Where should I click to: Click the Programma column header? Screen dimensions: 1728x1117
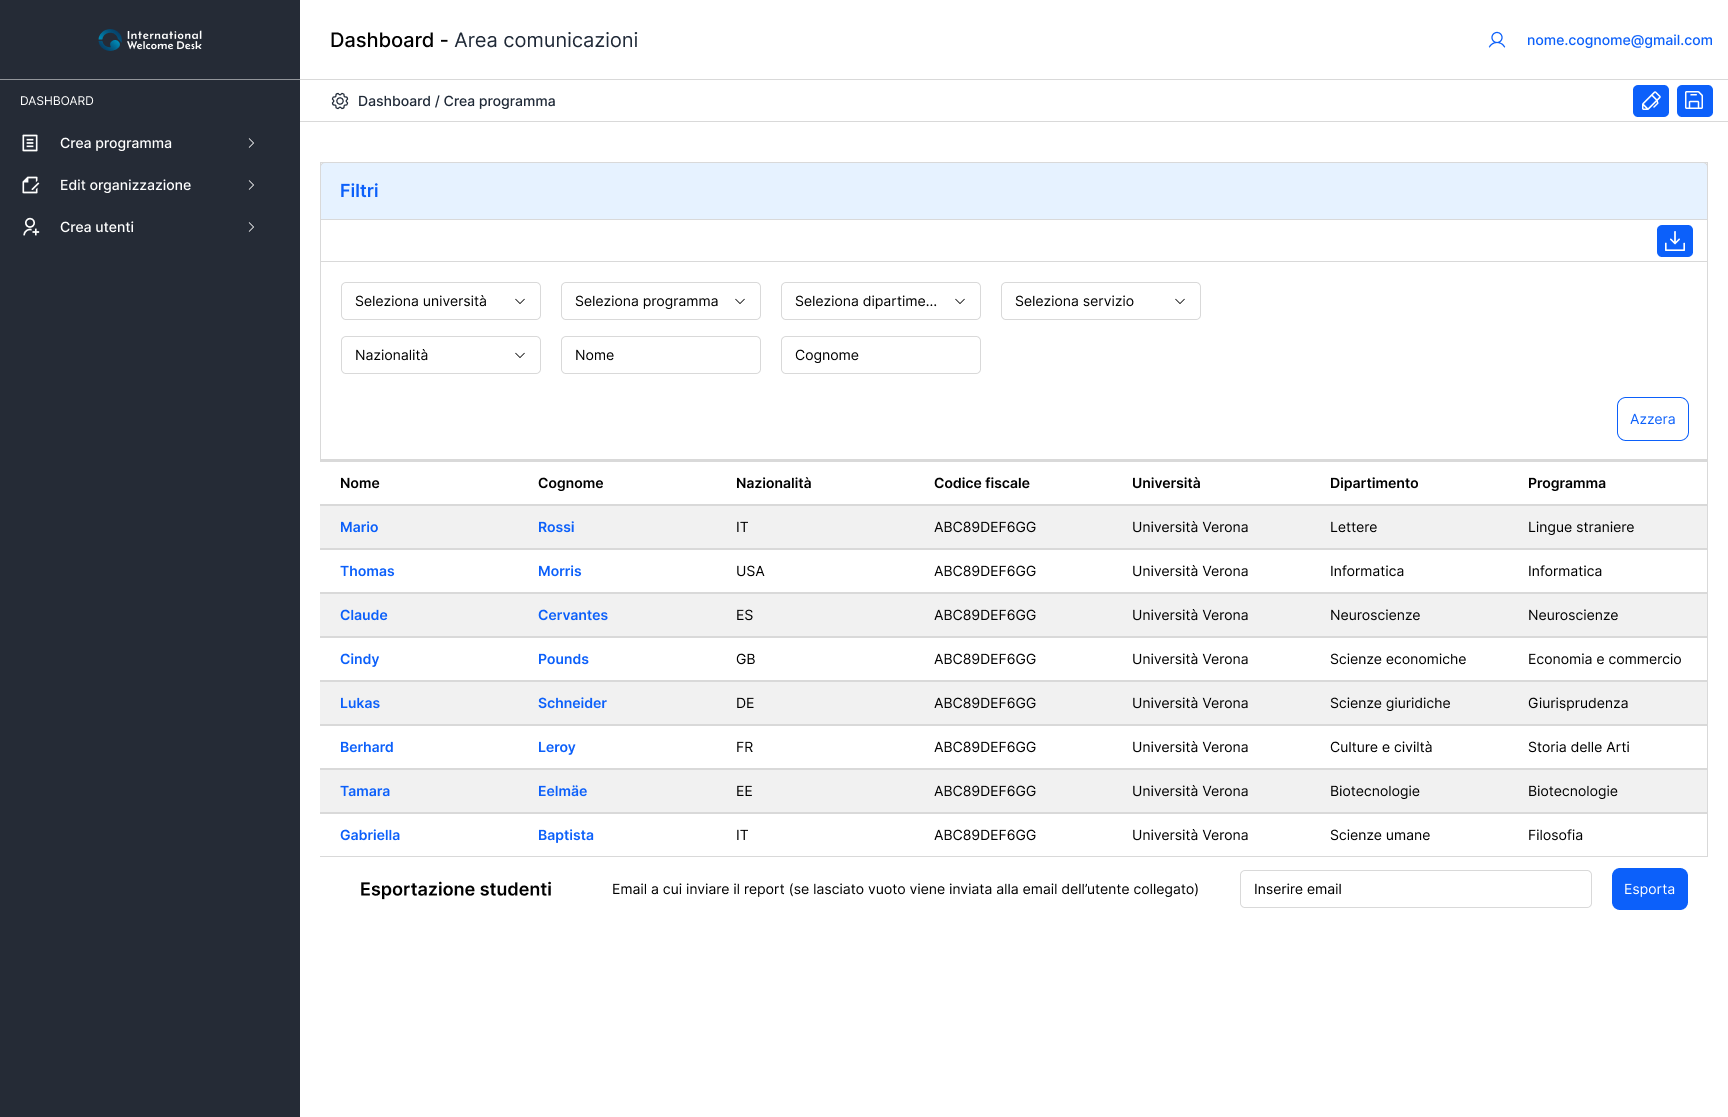(x=1567, y=483)
